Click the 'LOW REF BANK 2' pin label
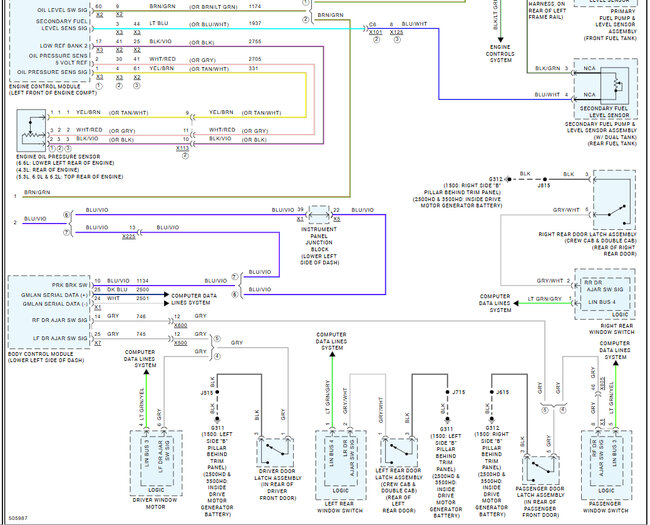The image size is (650, 525). [64, 46]
